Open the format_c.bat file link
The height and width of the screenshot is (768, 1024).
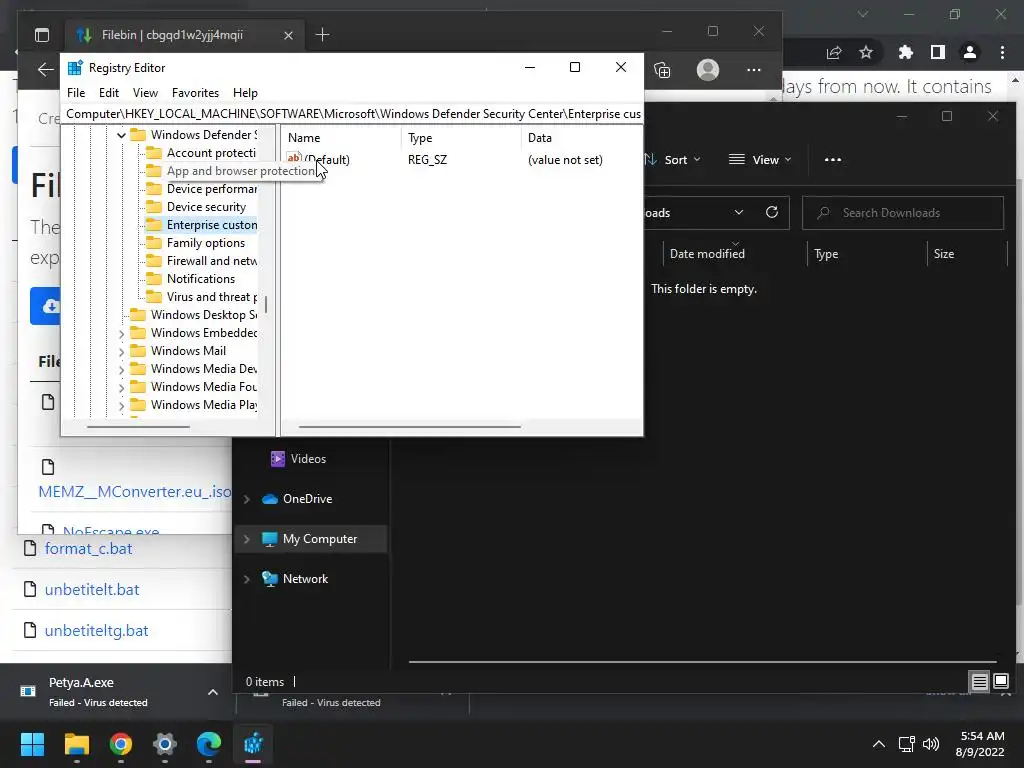coord(88,549)
